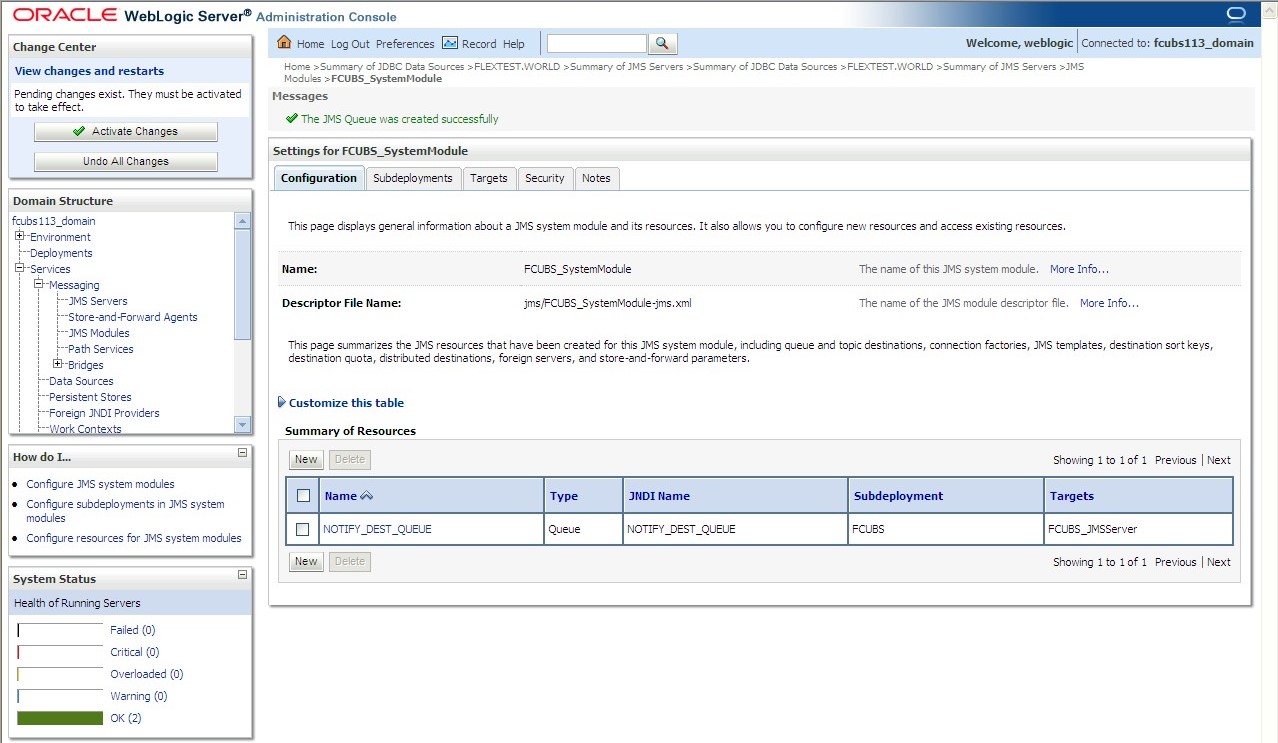Open View changes and restarts link

tap(90, 71)
